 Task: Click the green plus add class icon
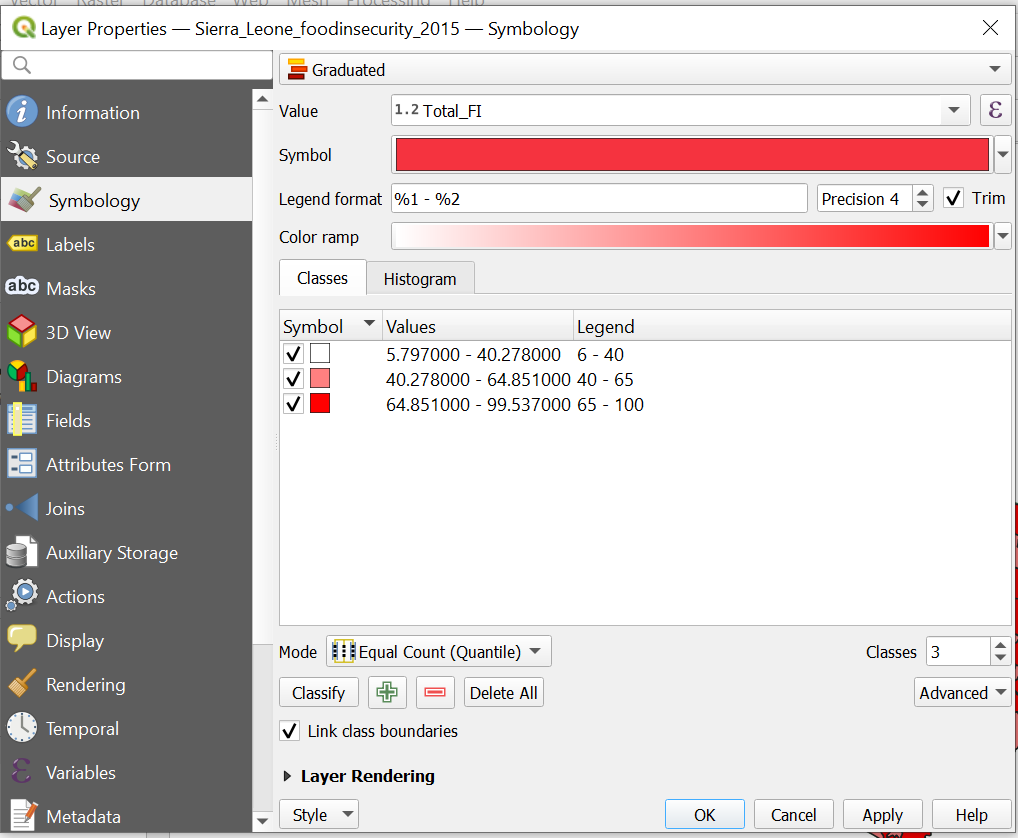387,693
